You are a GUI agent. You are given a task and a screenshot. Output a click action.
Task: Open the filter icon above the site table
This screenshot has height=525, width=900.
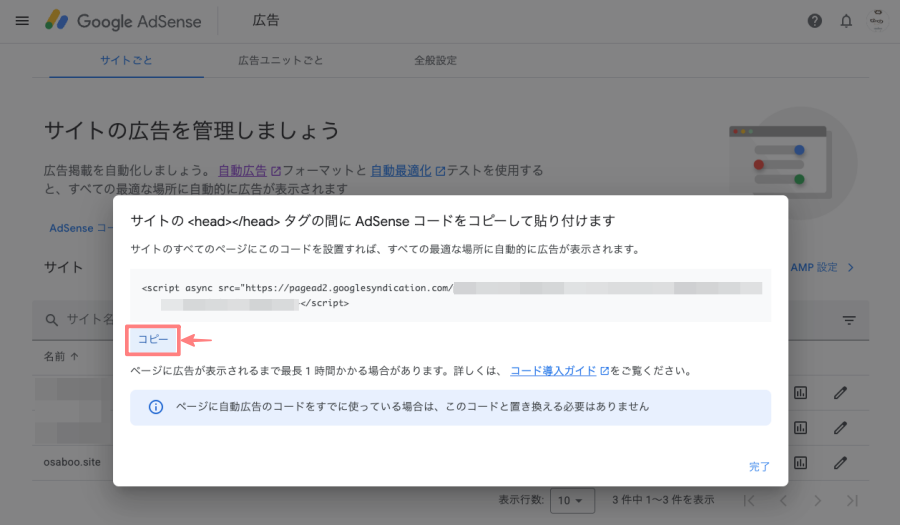849,320
